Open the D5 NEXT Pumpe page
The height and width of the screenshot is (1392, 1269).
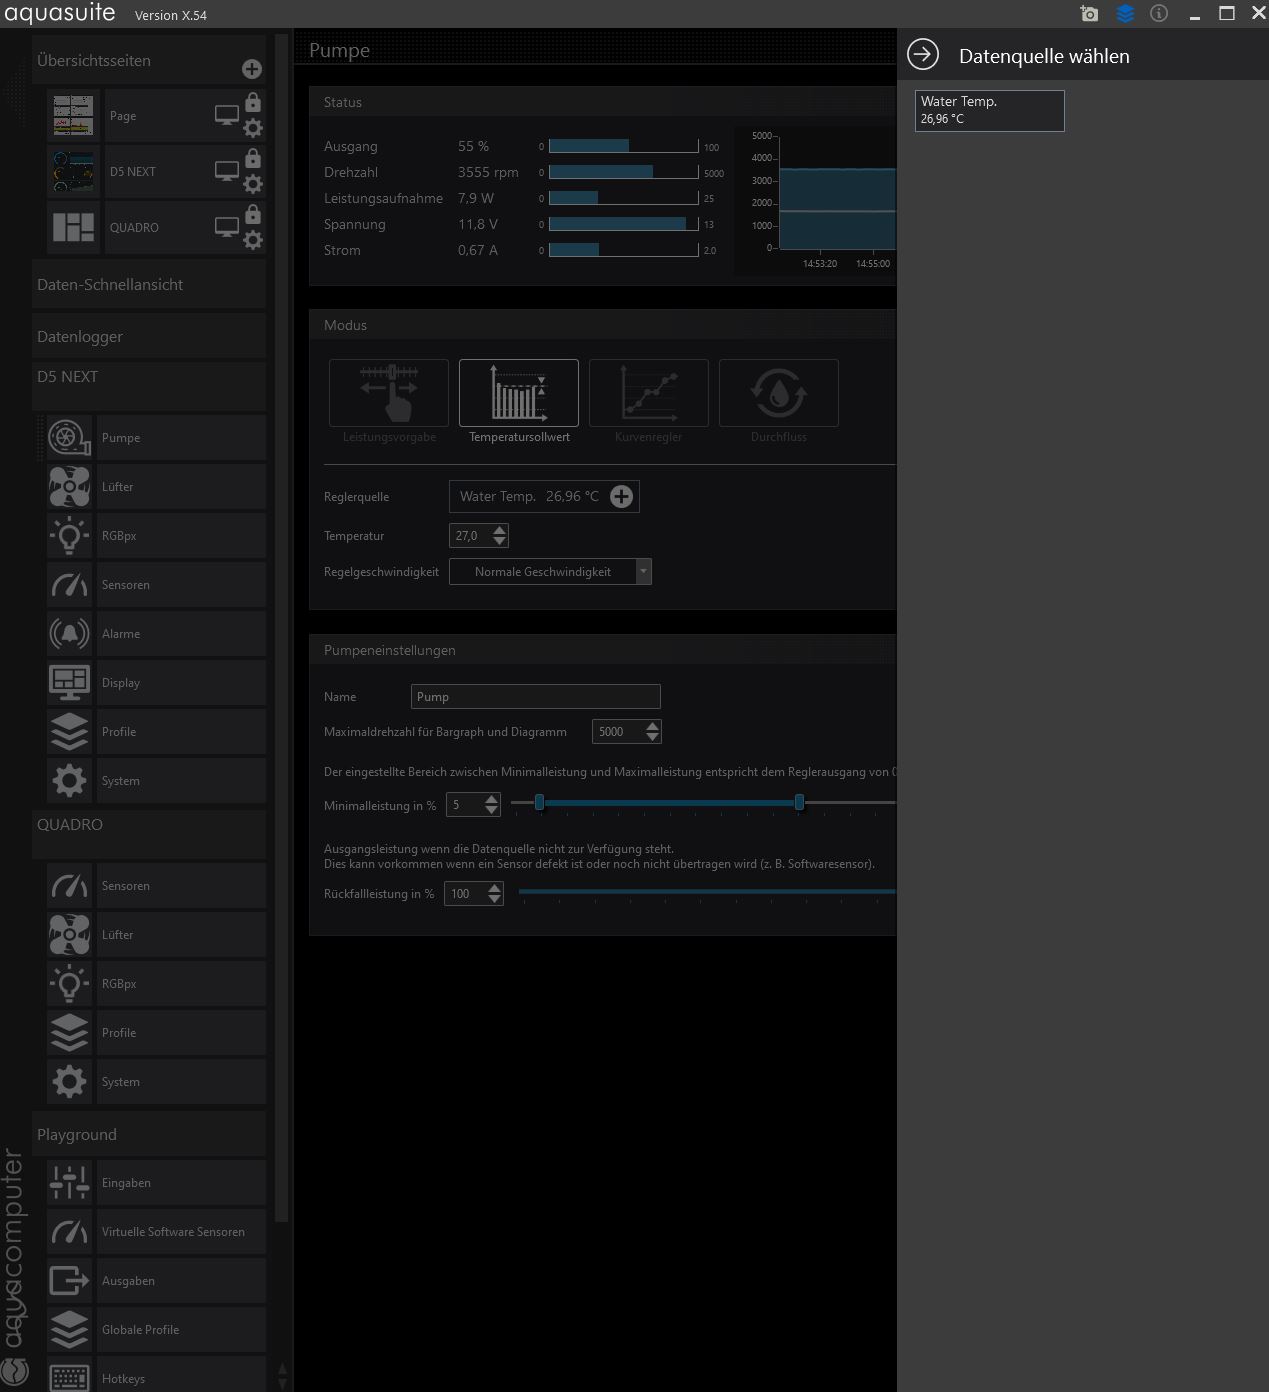[x=181, y=438]
